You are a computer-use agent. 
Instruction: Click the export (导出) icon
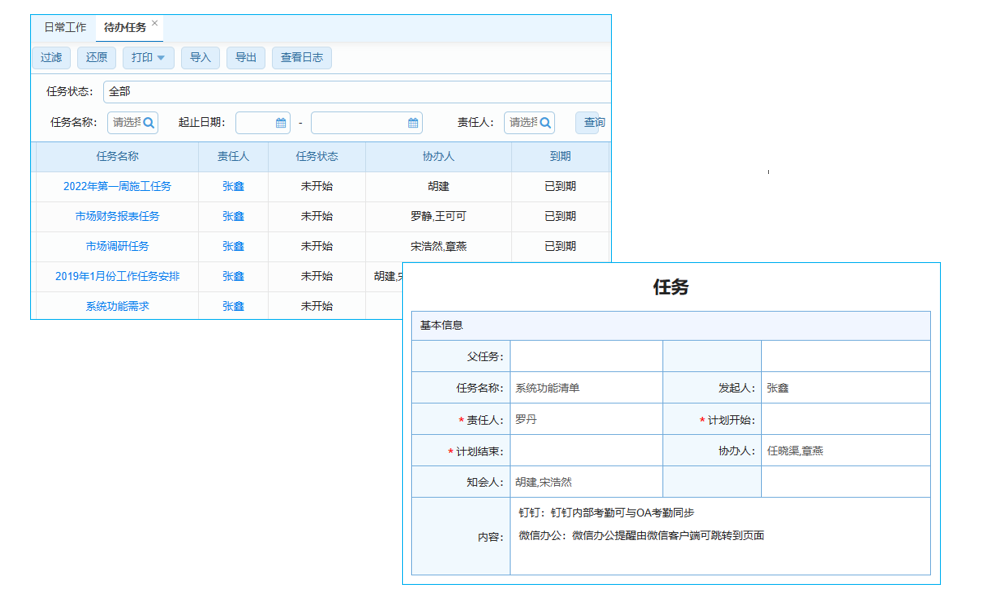tap(246, 58)
